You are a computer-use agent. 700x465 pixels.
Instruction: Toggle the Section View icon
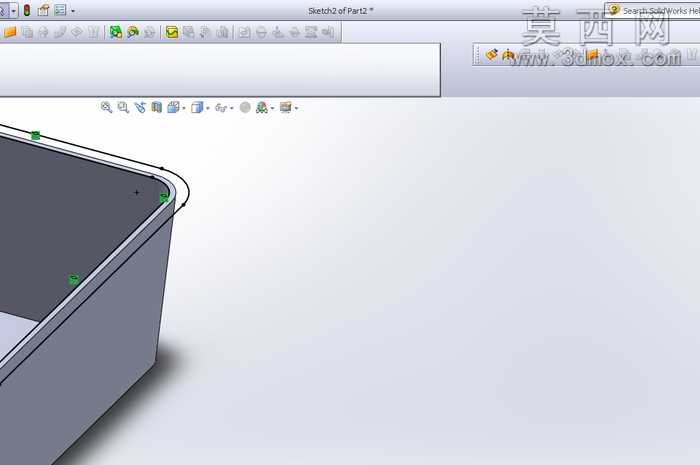pos(156,108)
